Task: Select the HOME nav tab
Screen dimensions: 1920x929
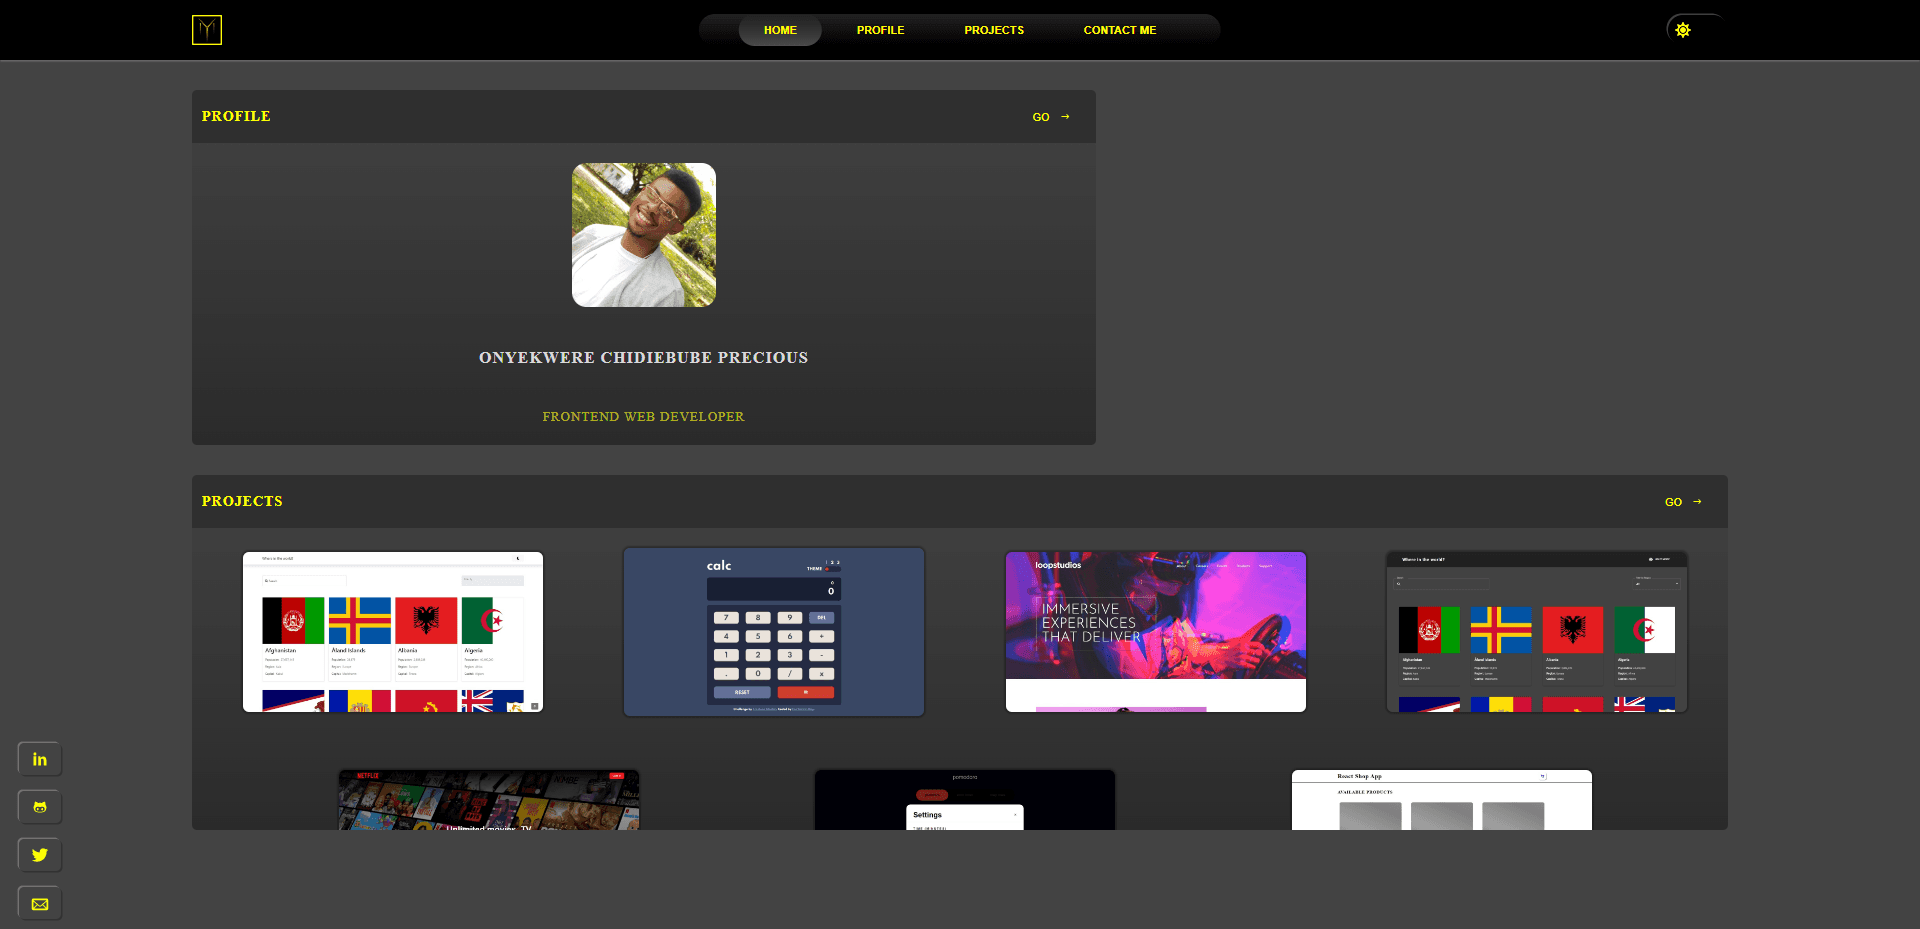Action: point(780,30)
